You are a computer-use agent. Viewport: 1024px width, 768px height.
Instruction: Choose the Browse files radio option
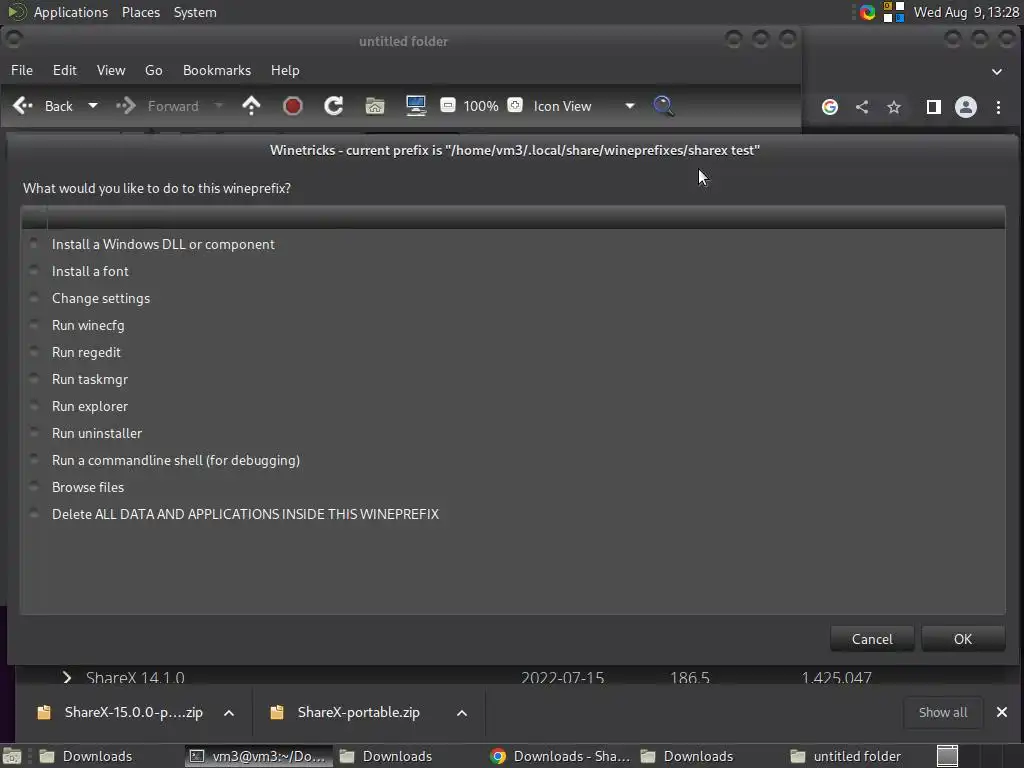click(x=34, y=487)
